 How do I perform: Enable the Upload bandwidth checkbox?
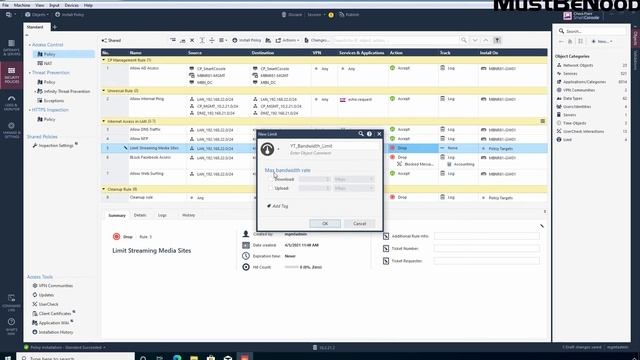(271, 188)
